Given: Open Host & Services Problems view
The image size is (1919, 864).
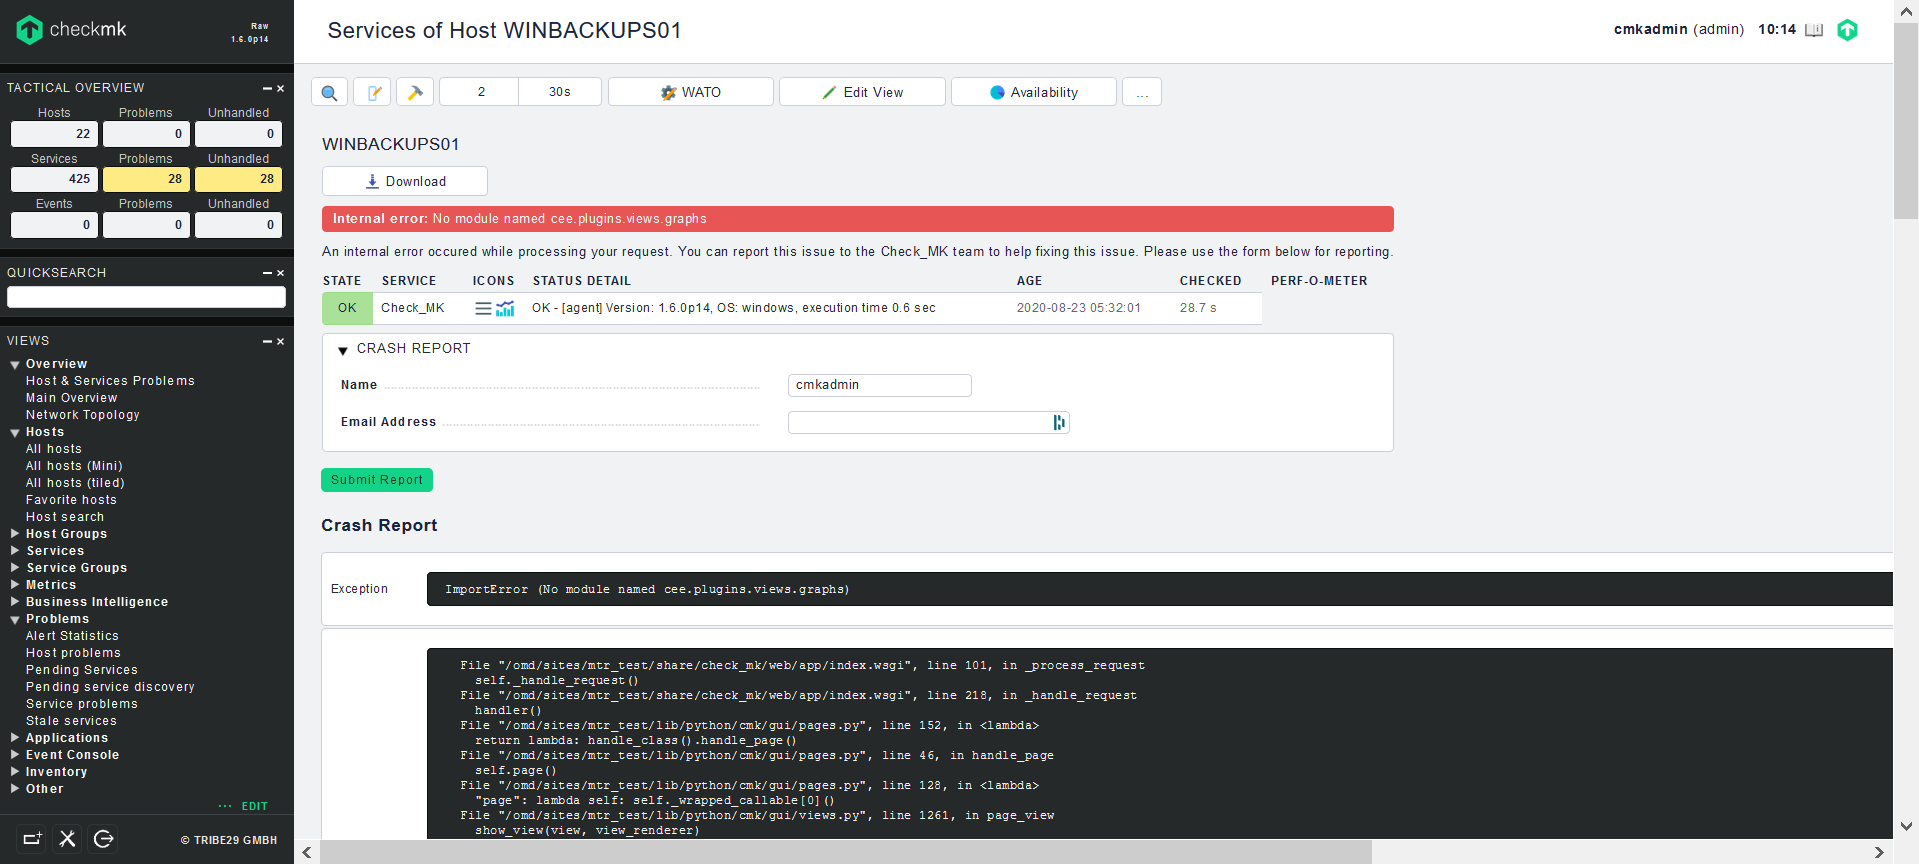Looking at the screenshot, I should [110, 381].
